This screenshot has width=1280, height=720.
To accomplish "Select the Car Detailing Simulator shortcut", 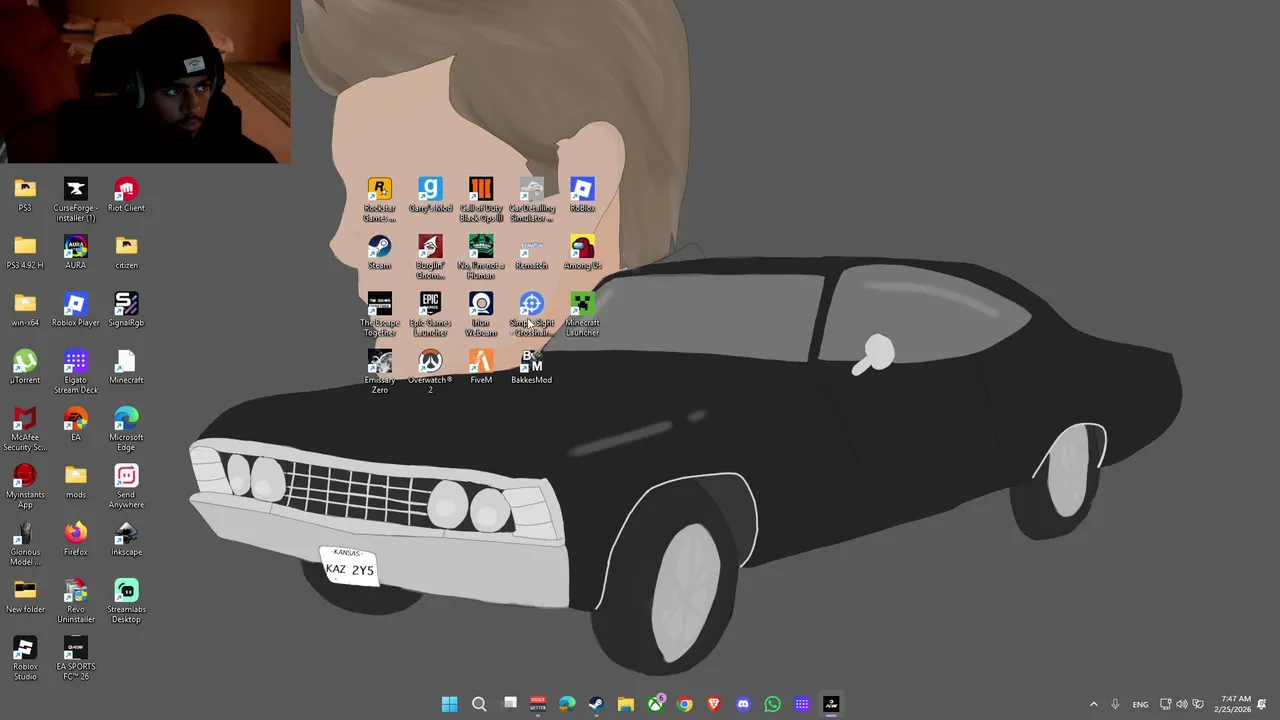I will (532, 200).
